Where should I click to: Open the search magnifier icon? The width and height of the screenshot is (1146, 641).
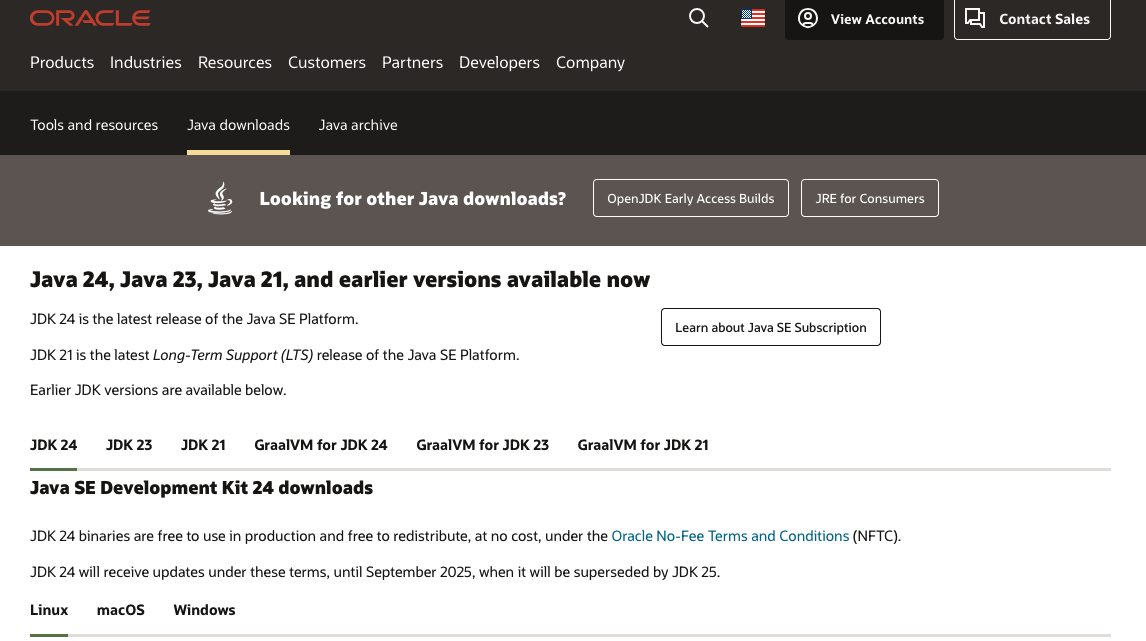pyautogui.click(x=699, y=18)
